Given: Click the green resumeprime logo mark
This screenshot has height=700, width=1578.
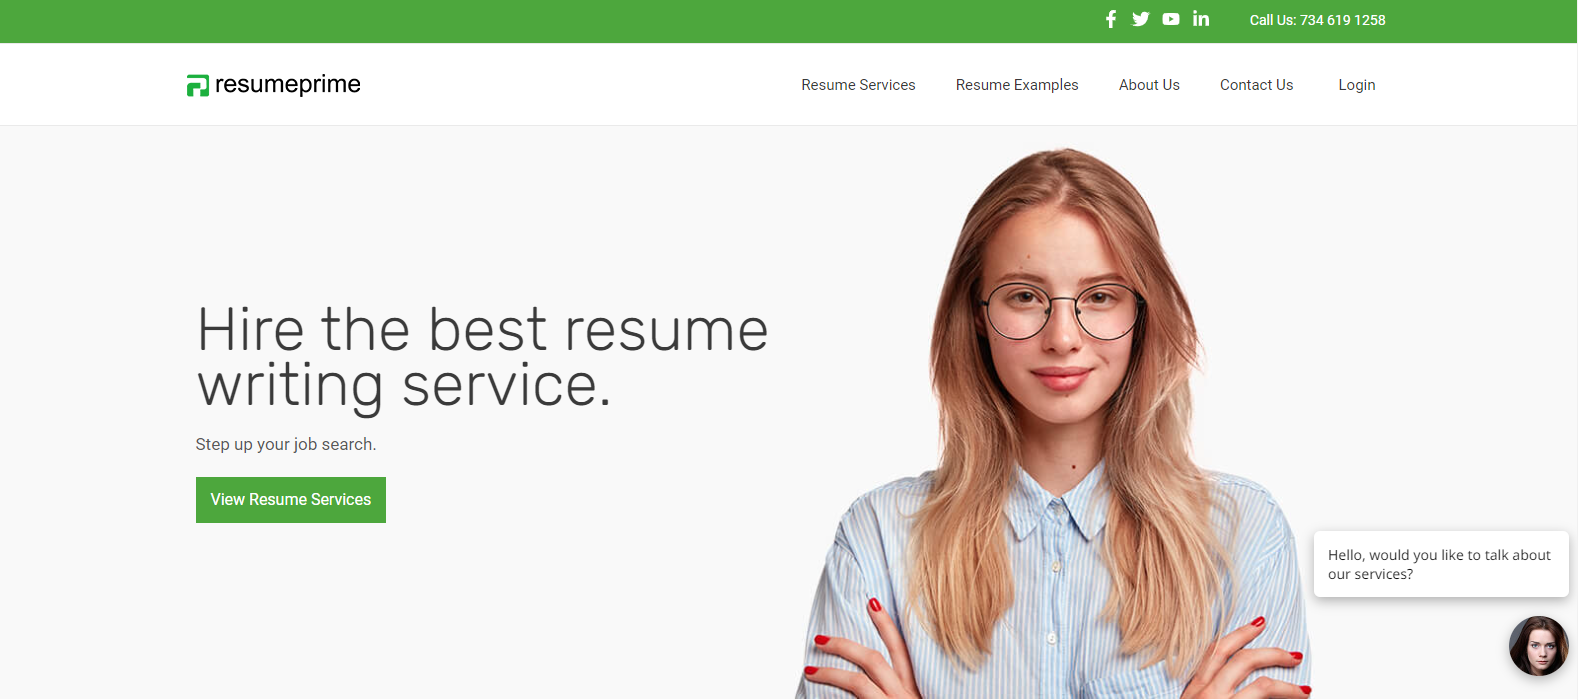Looking at the screenshot, I should pyautogui.click(x=198, y=86).
